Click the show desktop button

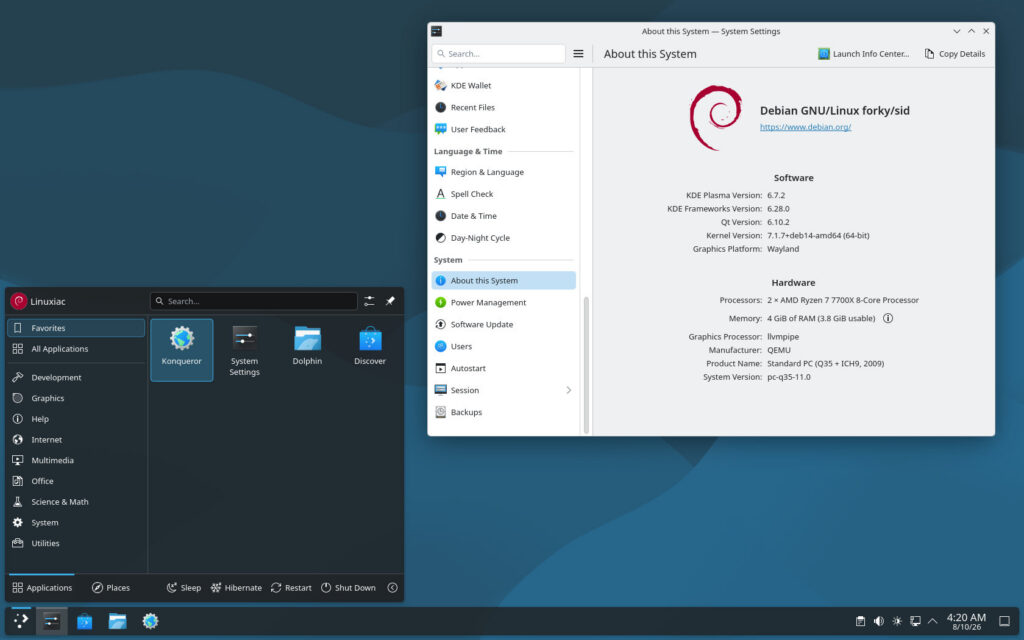click(1004, 621)
